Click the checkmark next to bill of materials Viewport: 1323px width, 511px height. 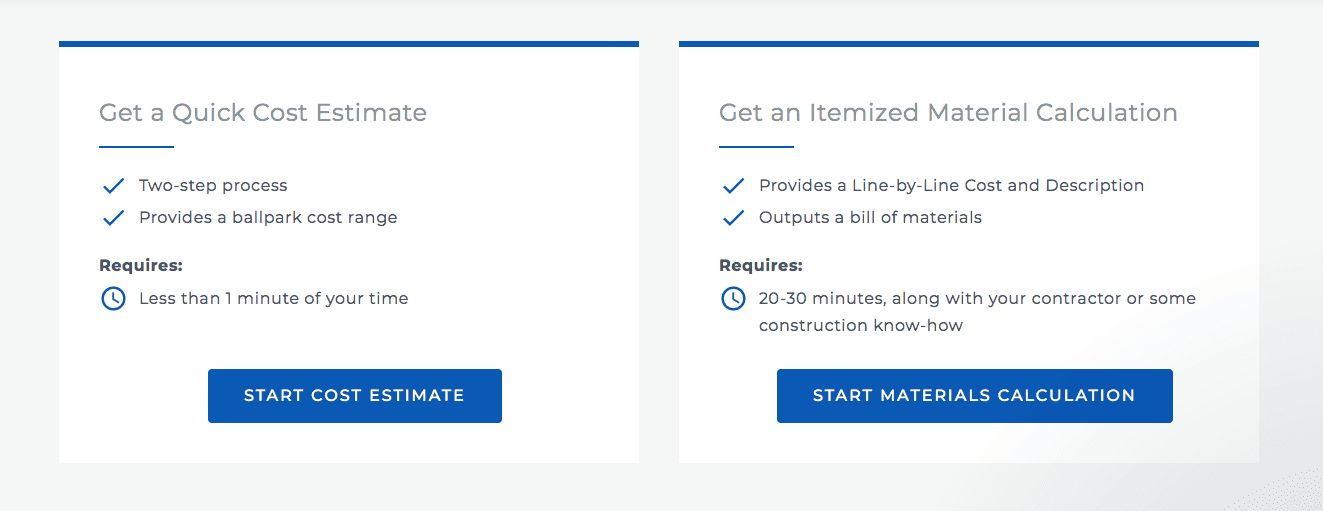coord(733,218)
